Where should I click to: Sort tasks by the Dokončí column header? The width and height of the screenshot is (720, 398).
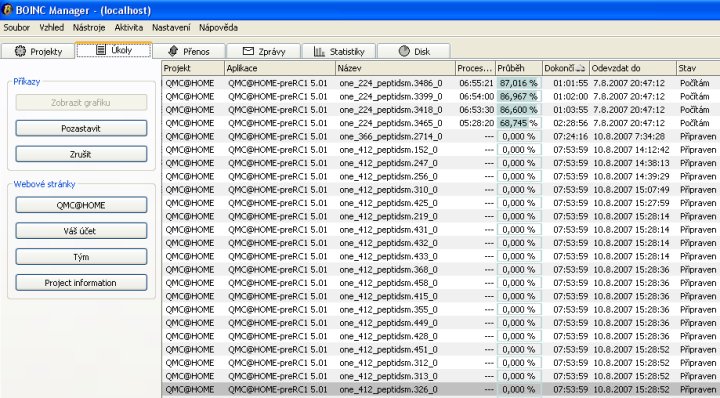[x=566, y=68]
